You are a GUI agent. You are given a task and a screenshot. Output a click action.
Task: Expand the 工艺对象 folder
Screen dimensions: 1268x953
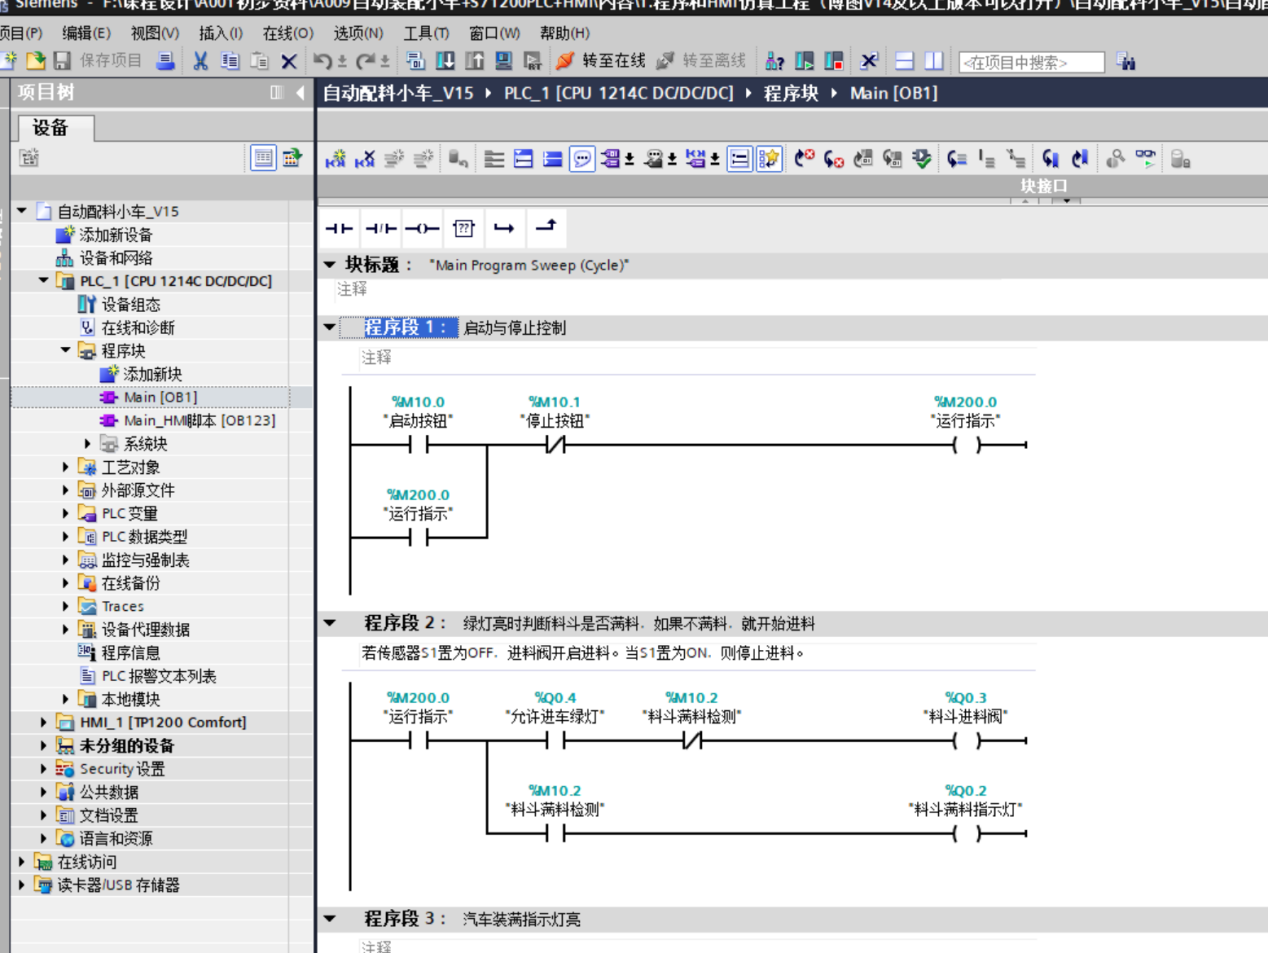click(x=66, y=467)
